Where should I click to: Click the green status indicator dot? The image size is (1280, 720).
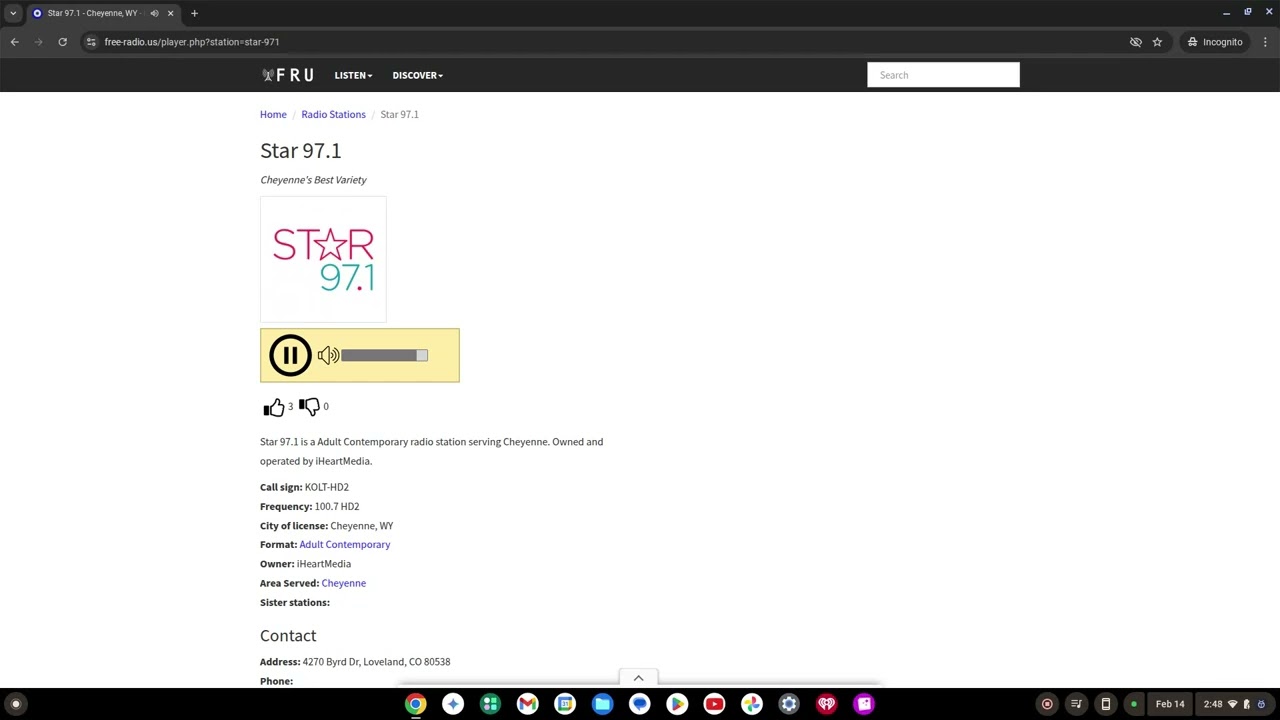pyautogui.click(x=1133, y=704)
